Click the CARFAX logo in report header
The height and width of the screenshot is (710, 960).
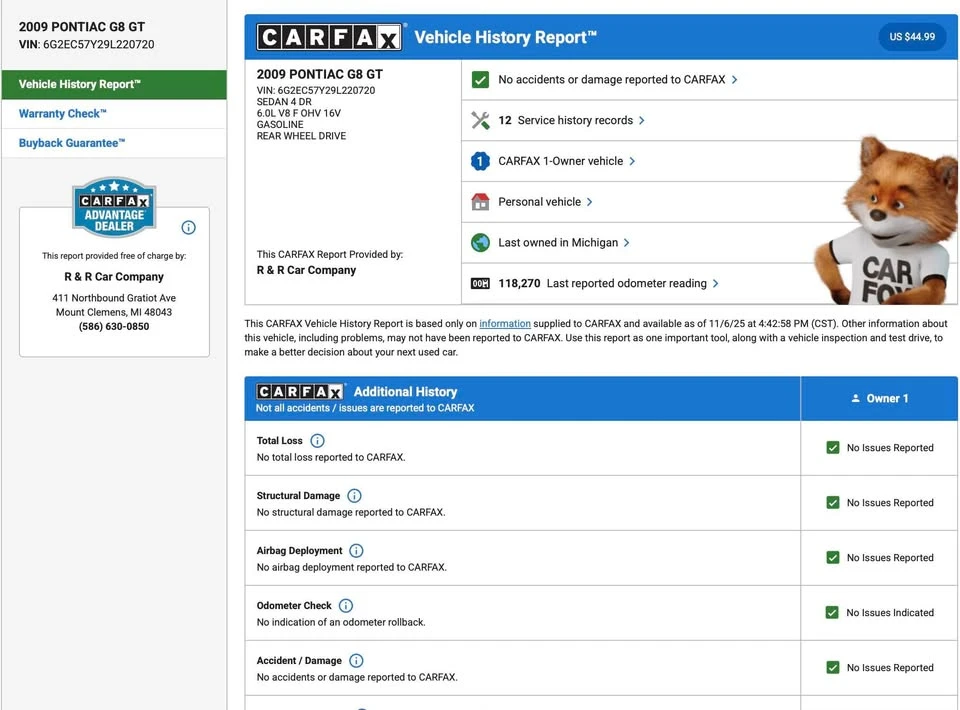pyautogui.click(x=329, y=37)
